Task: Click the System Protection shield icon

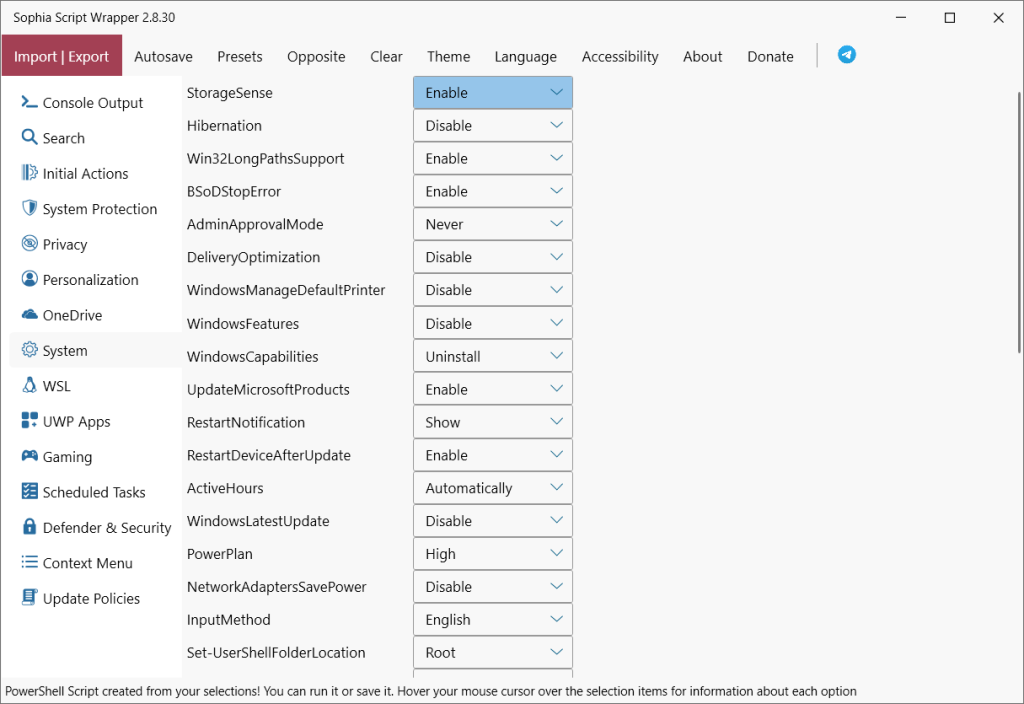Action: pos(29,208)
